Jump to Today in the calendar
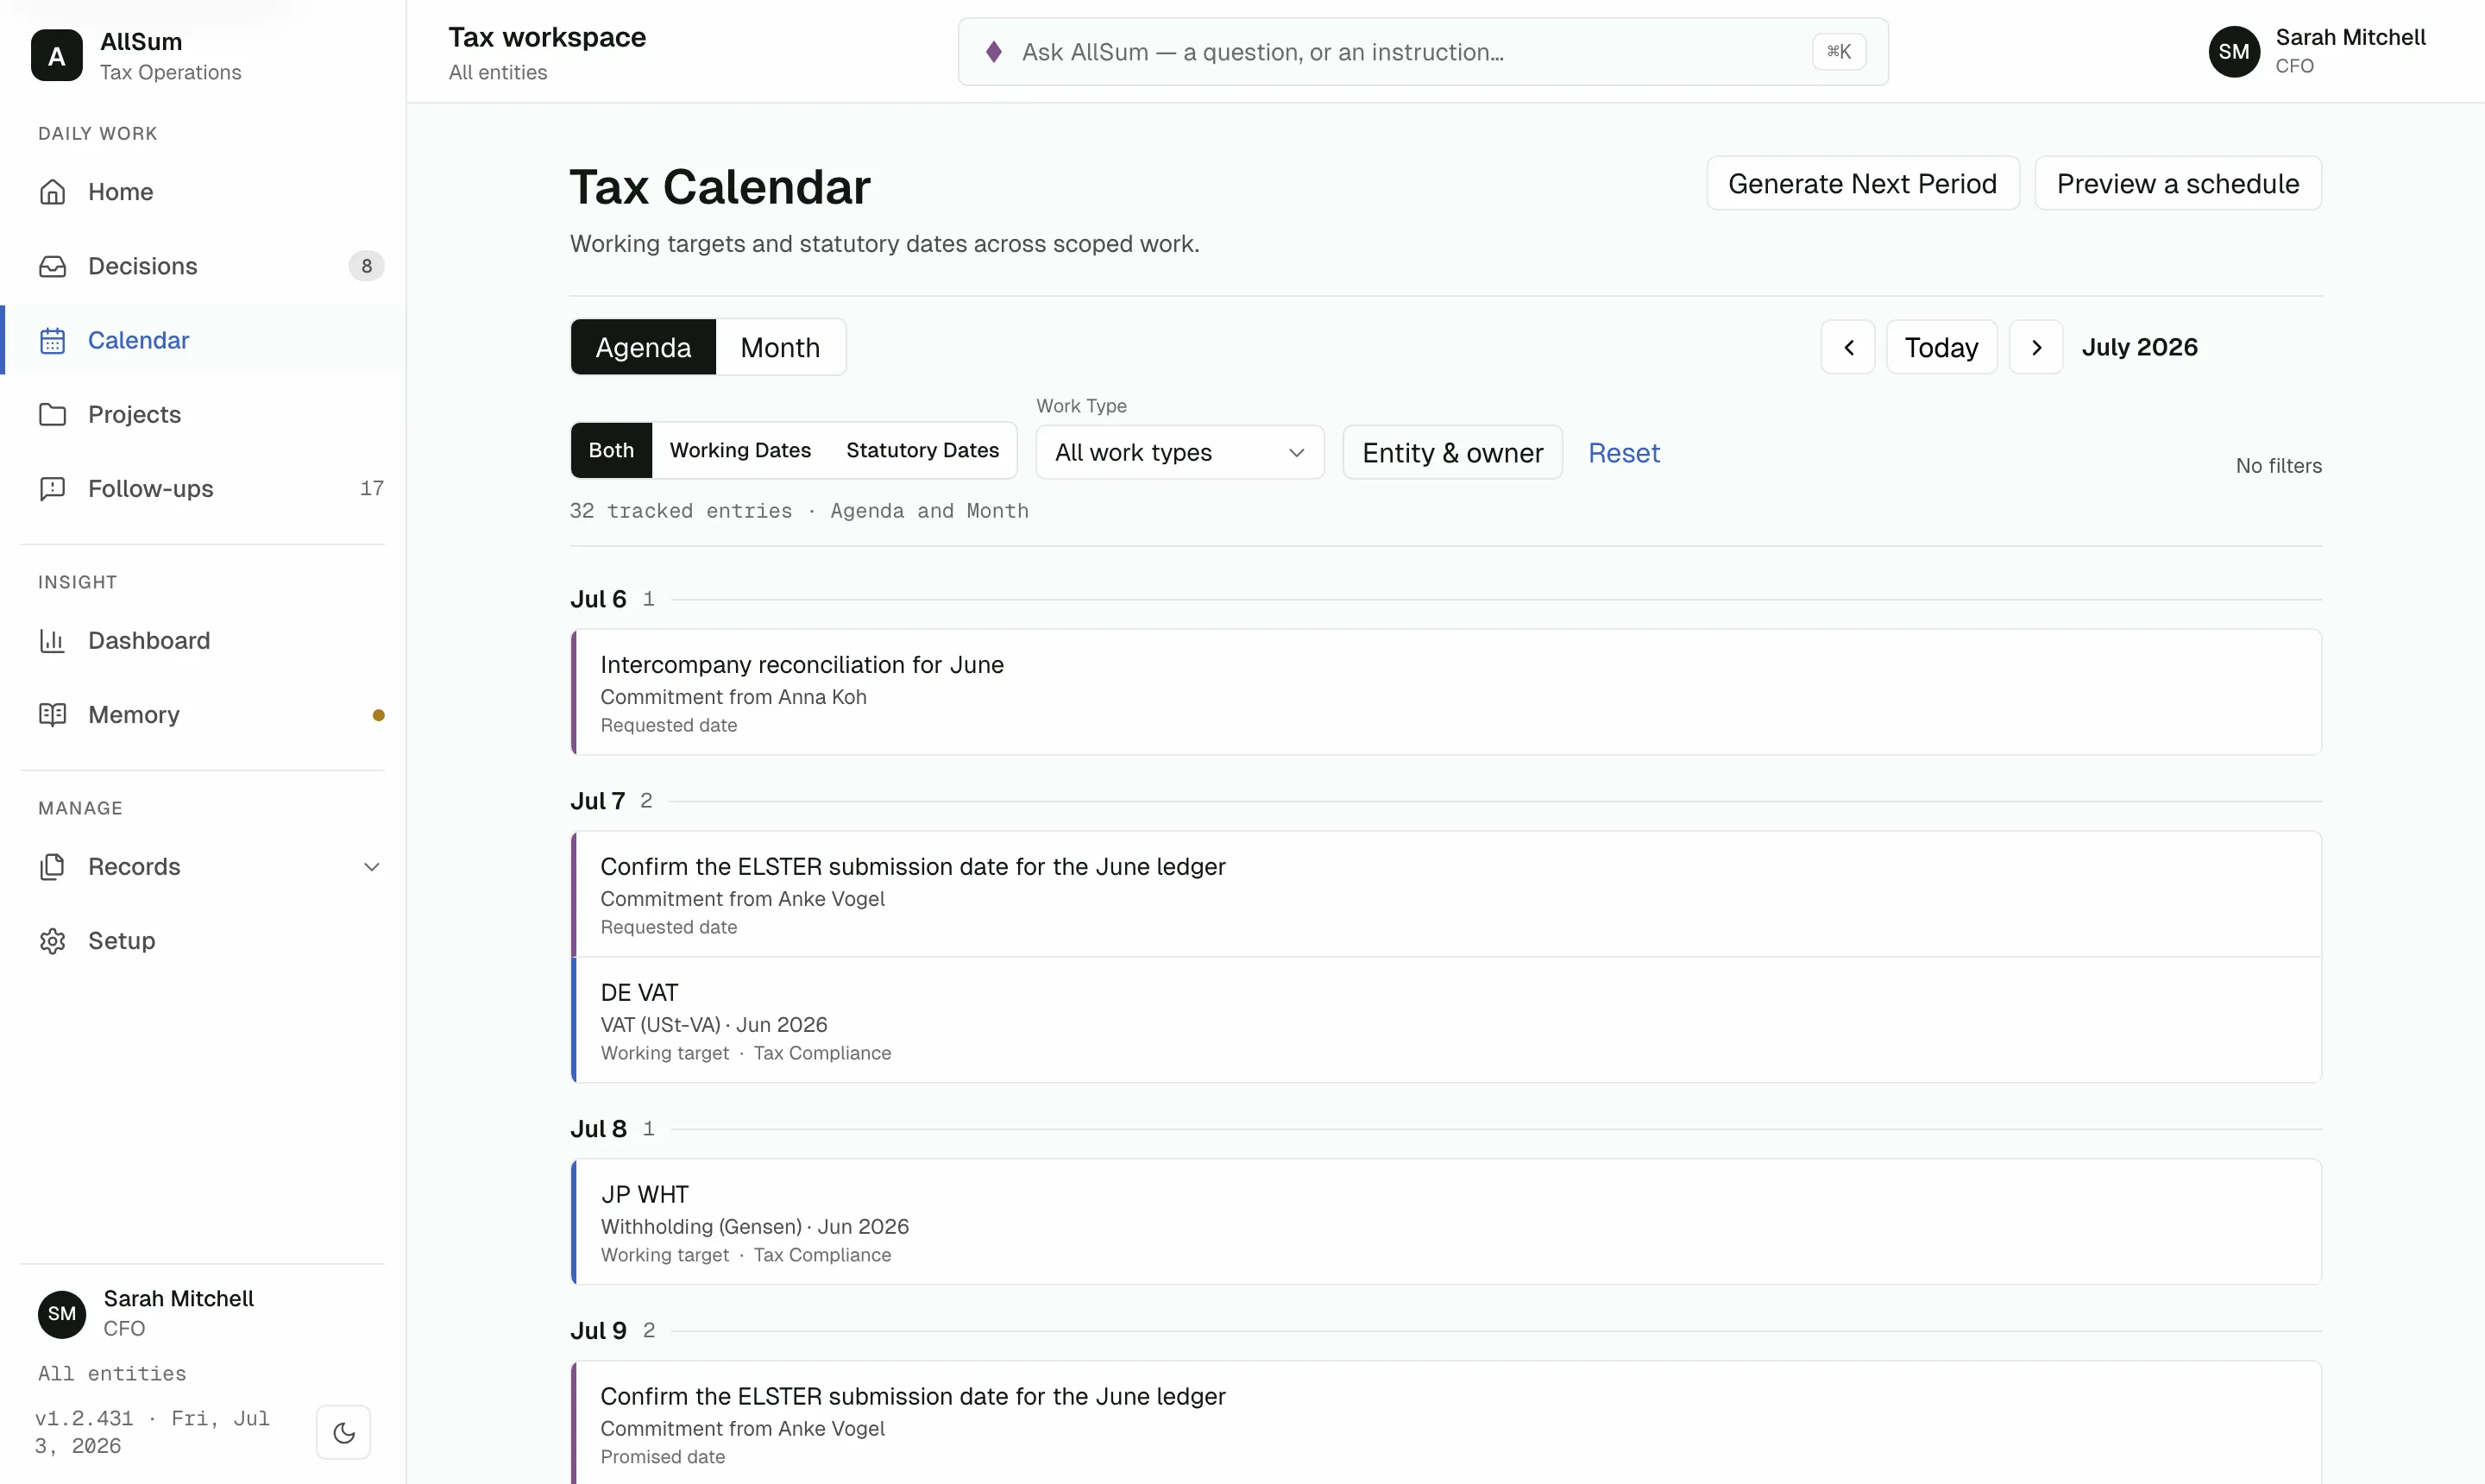Image resolution: width=2485 pixels, height=1484 pixels. pyautogui.click(x=1941, y=347)
